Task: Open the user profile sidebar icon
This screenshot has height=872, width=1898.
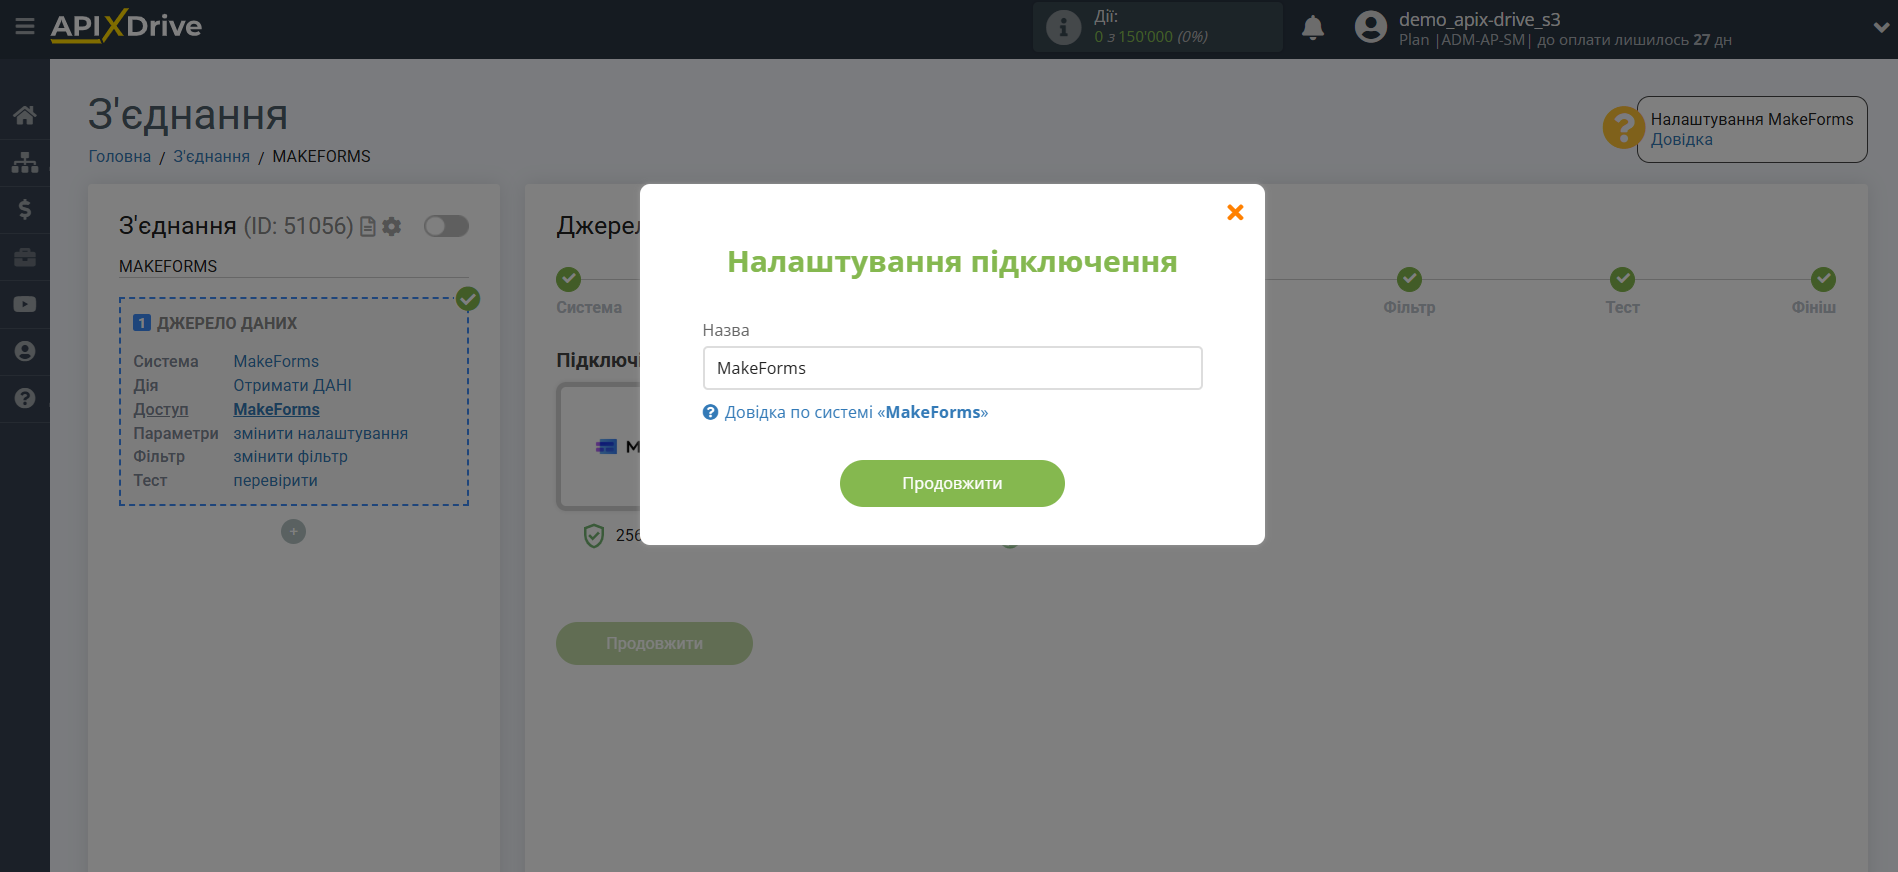Action: 25,351
